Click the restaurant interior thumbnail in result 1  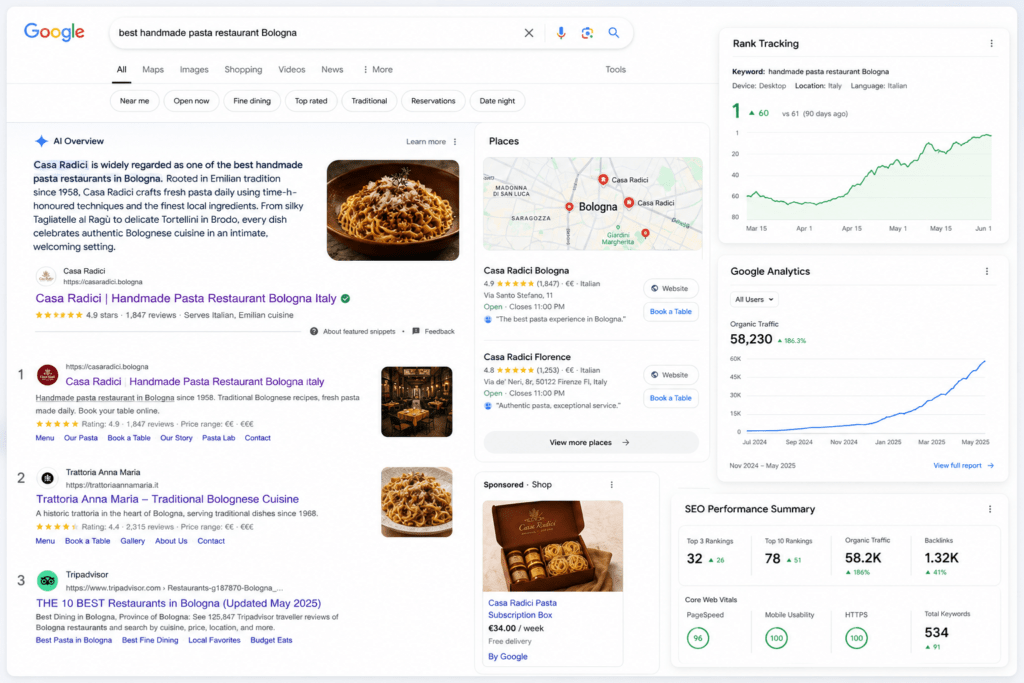pyautogui.click(x=417, y=402)
